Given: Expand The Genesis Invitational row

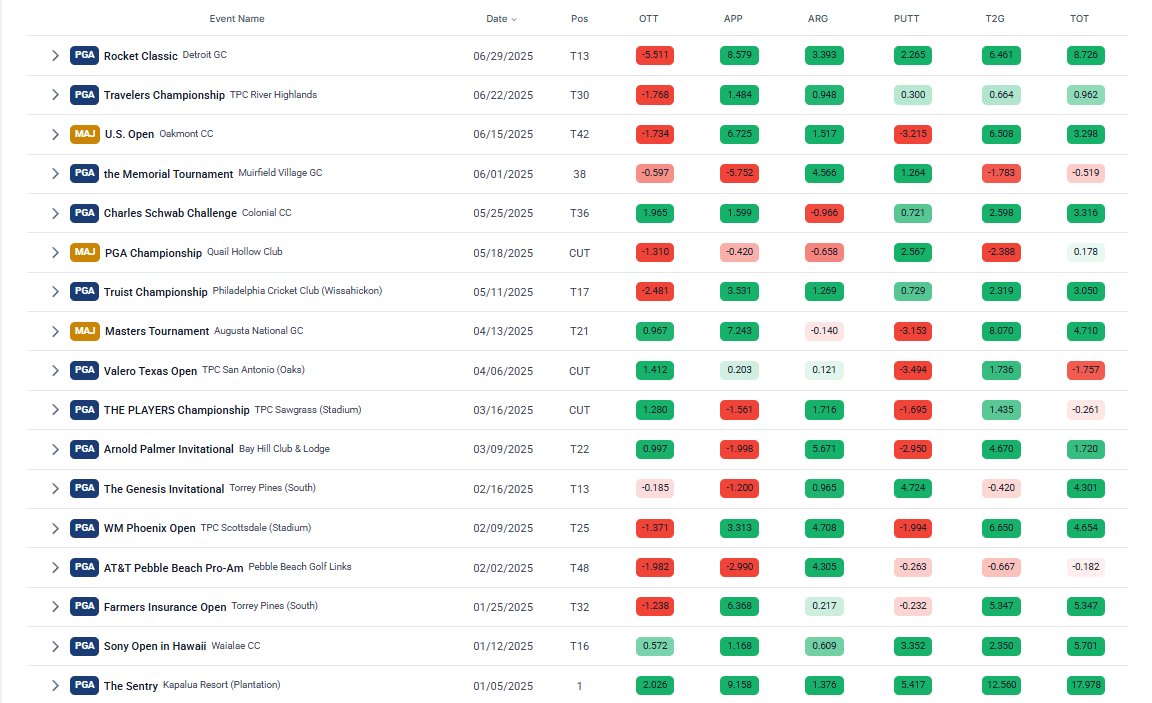Looking at the screenshot, I should tap(55, 489).
